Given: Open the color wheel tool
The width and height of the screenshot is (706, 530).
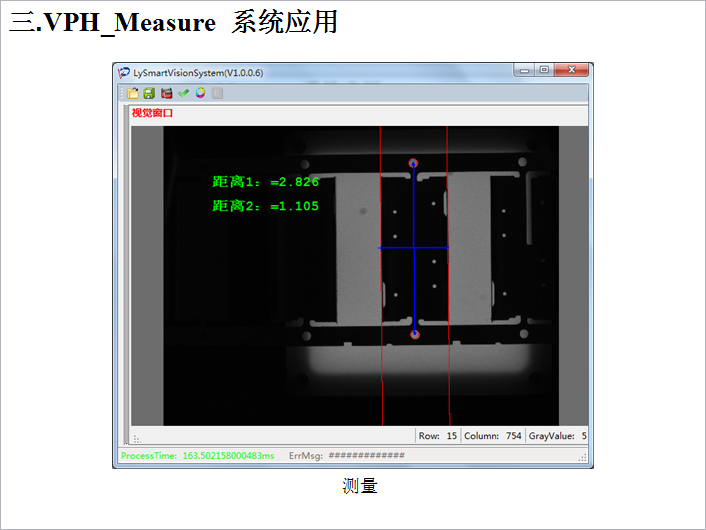Looking at the screenshot, I should click(200, 93).
